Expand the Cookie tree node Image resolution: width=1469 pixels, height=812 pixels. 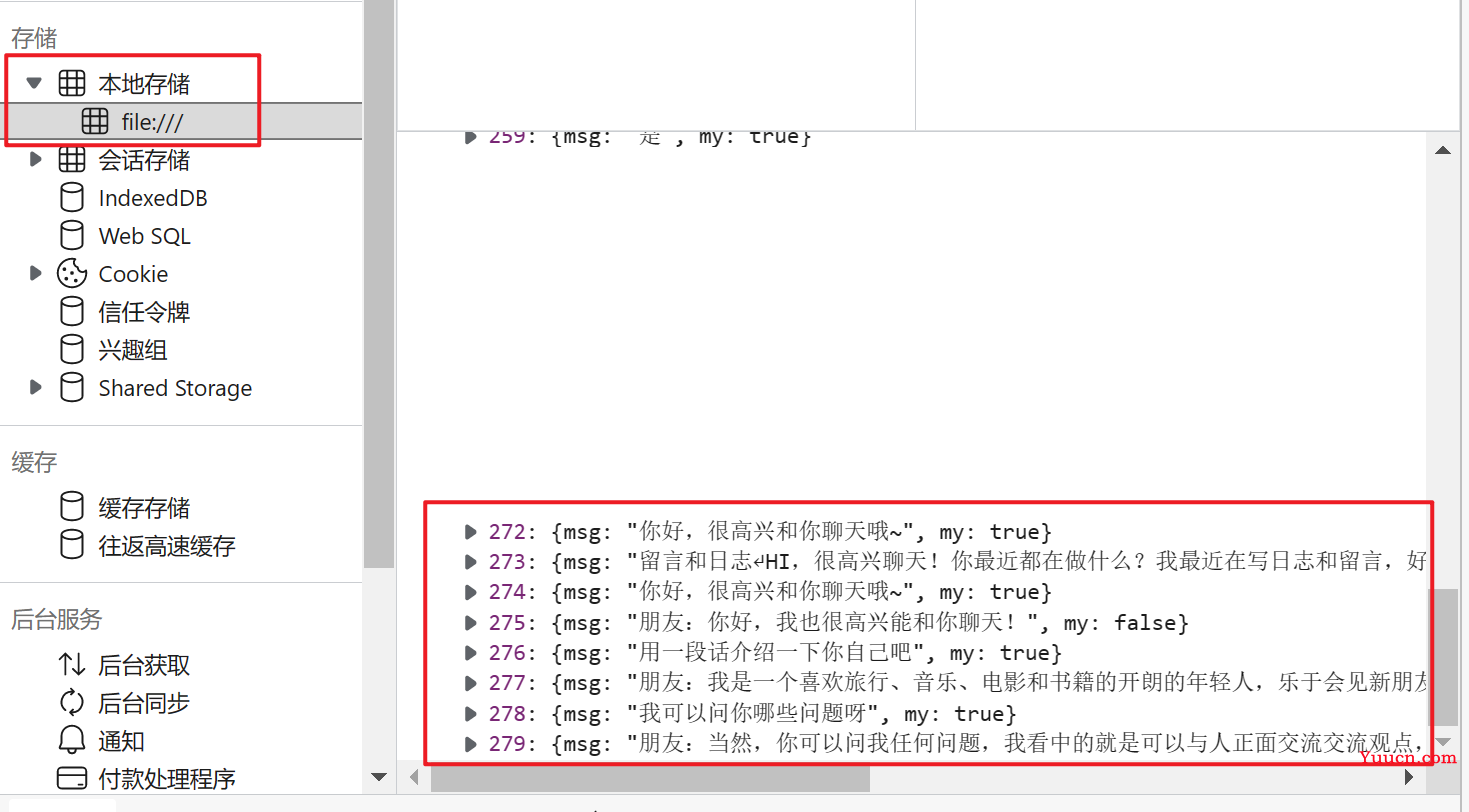point(36,273)
